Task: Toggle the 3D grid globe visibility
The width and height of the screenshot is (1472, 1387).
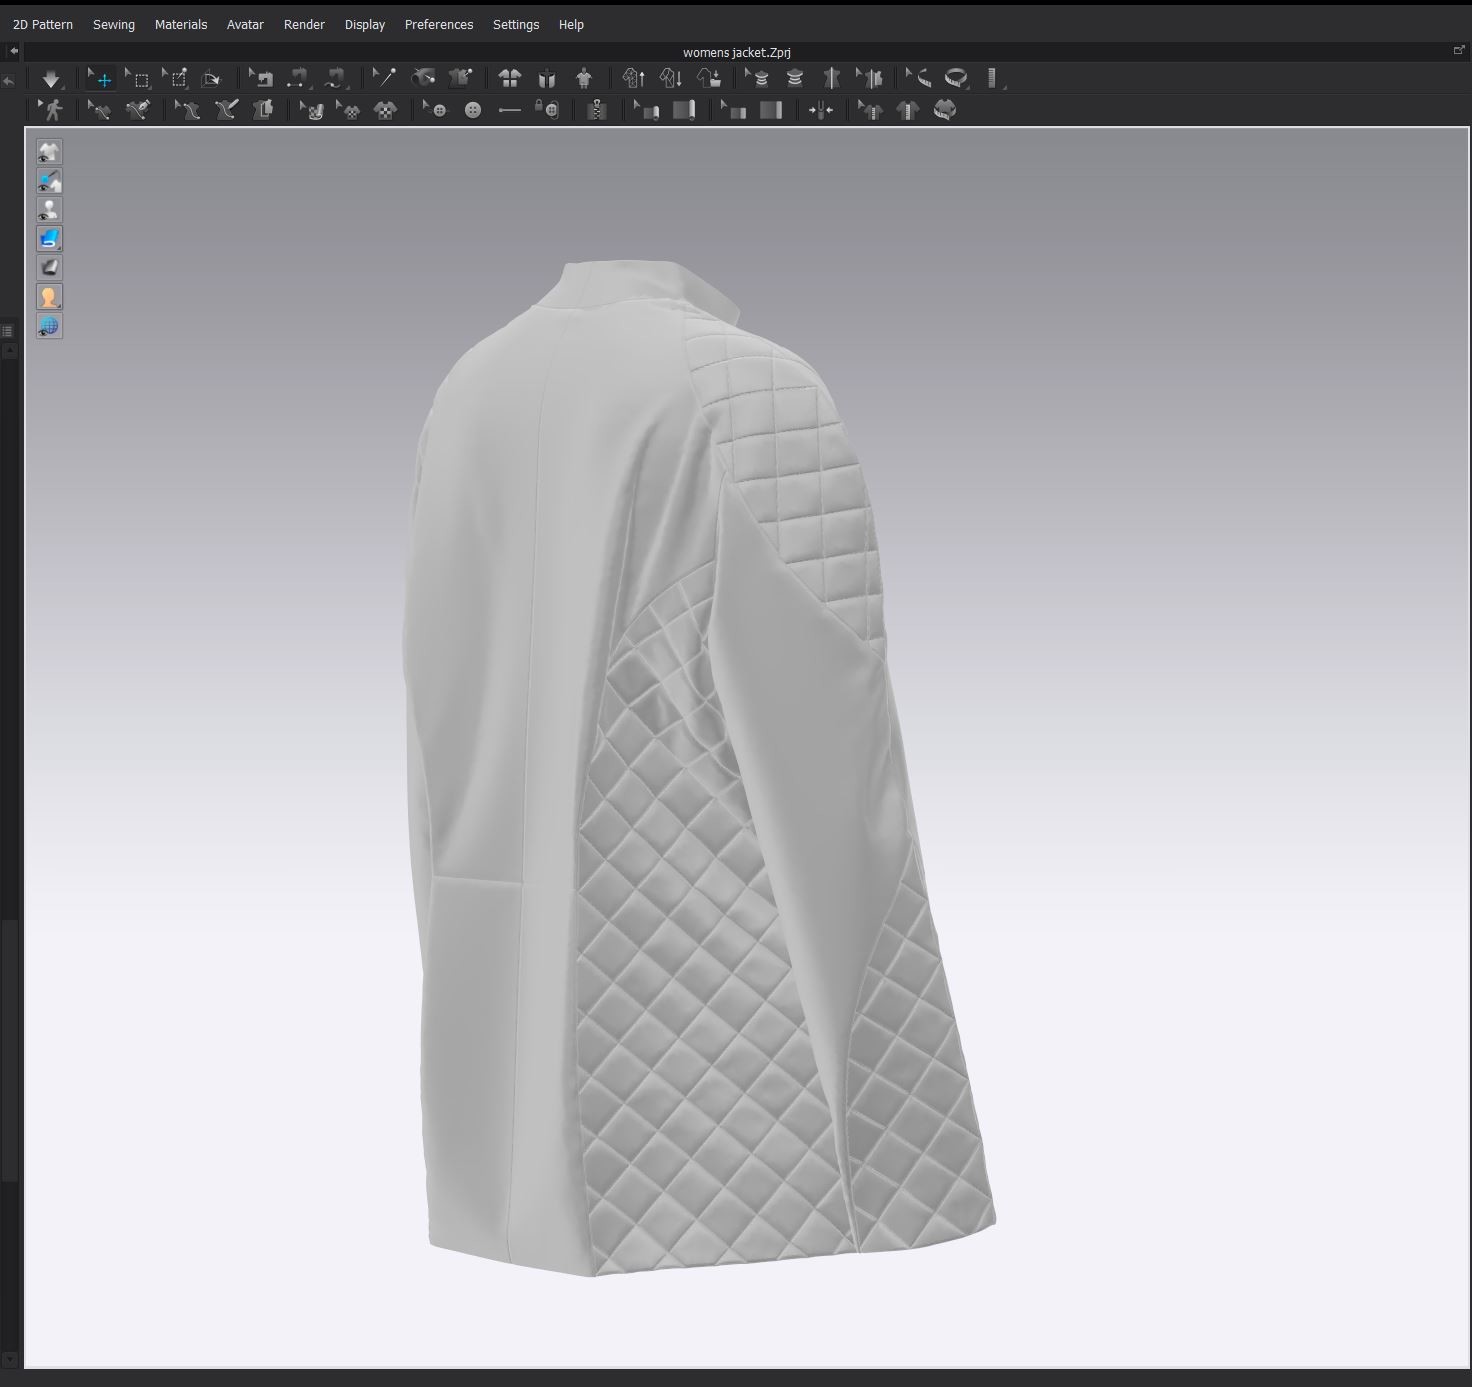Action: (x=49, y=325)
